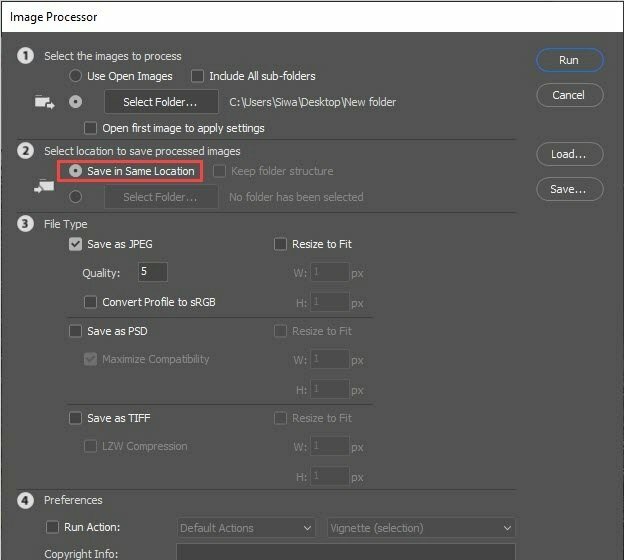Click the 'File Type' section heading
624x560 pixels.
tap(66, 224)
